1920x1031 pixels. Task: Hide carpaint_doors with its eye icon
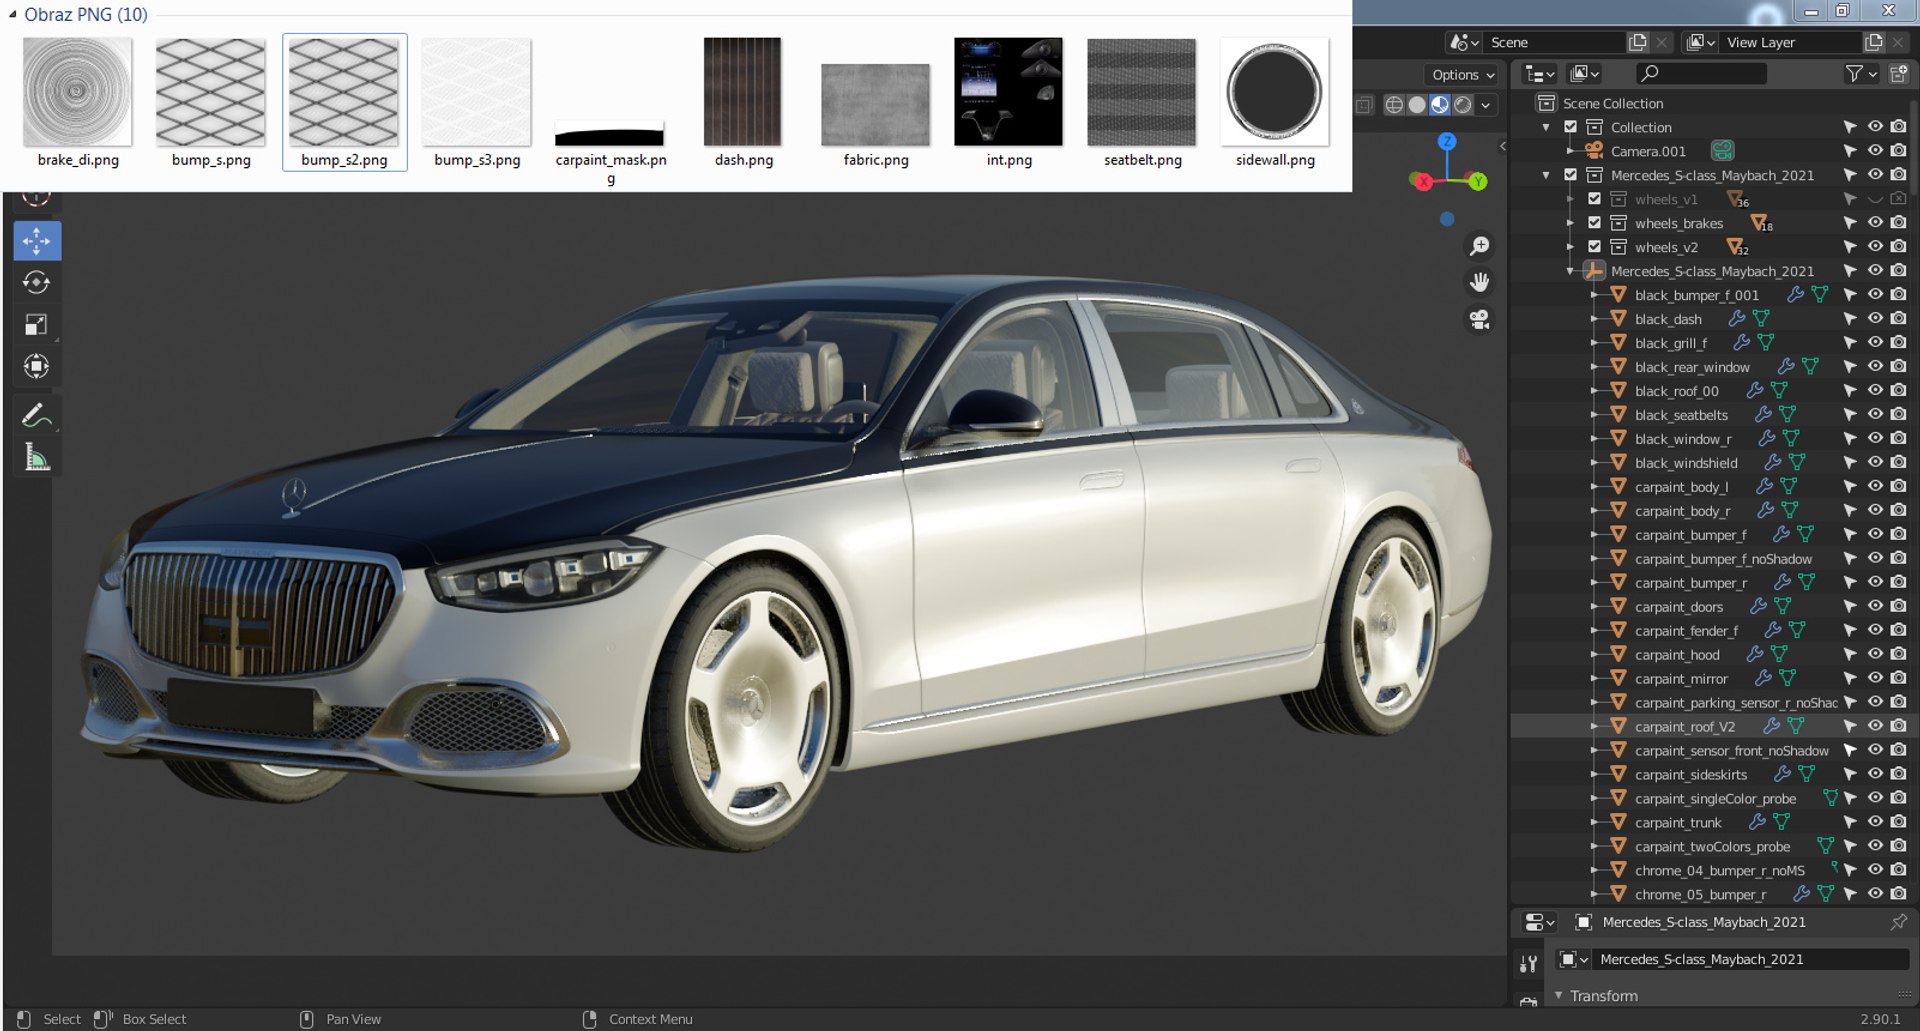(1875, 607)
